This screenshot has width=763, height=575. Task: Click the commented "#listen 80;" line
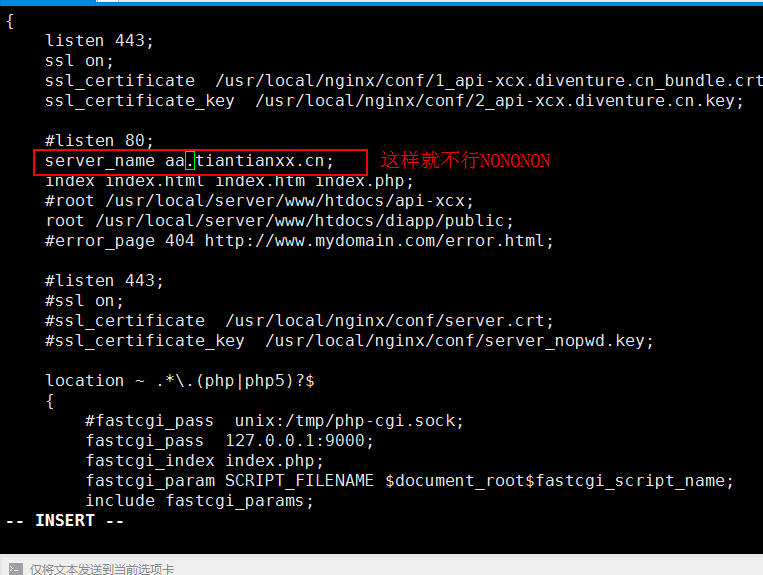coord(99,141)
